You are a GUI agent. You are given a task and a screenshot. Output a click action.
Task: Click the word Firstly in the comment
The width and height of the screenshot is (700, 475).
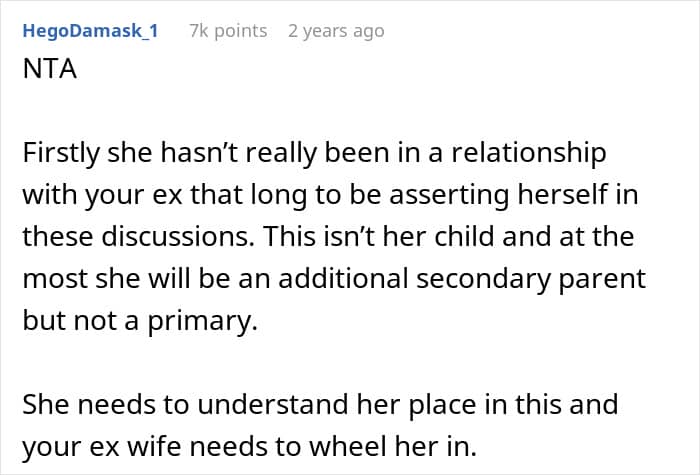pyautogui.click(x=61, y=153)
